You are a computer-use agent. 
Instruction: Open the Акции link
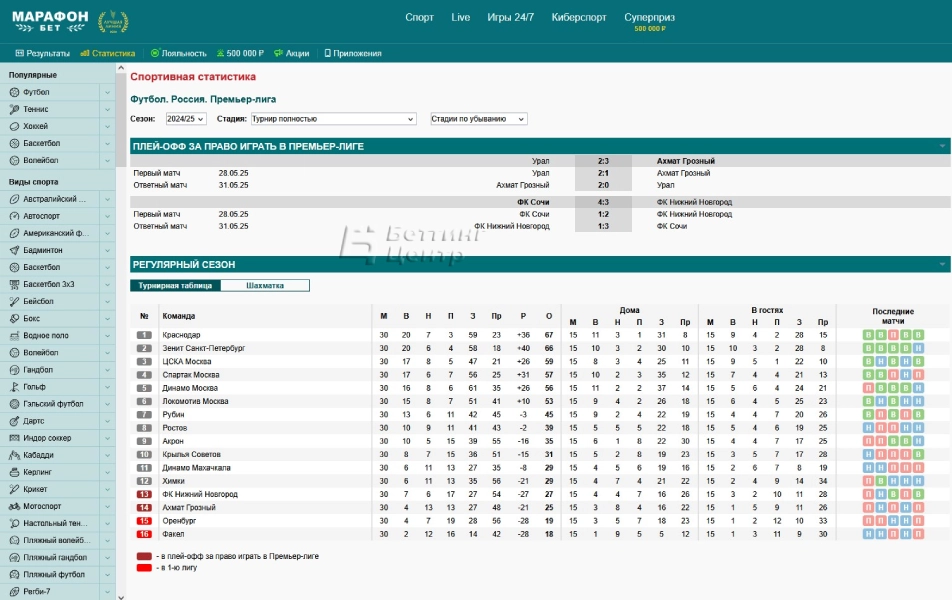point(291,53)
